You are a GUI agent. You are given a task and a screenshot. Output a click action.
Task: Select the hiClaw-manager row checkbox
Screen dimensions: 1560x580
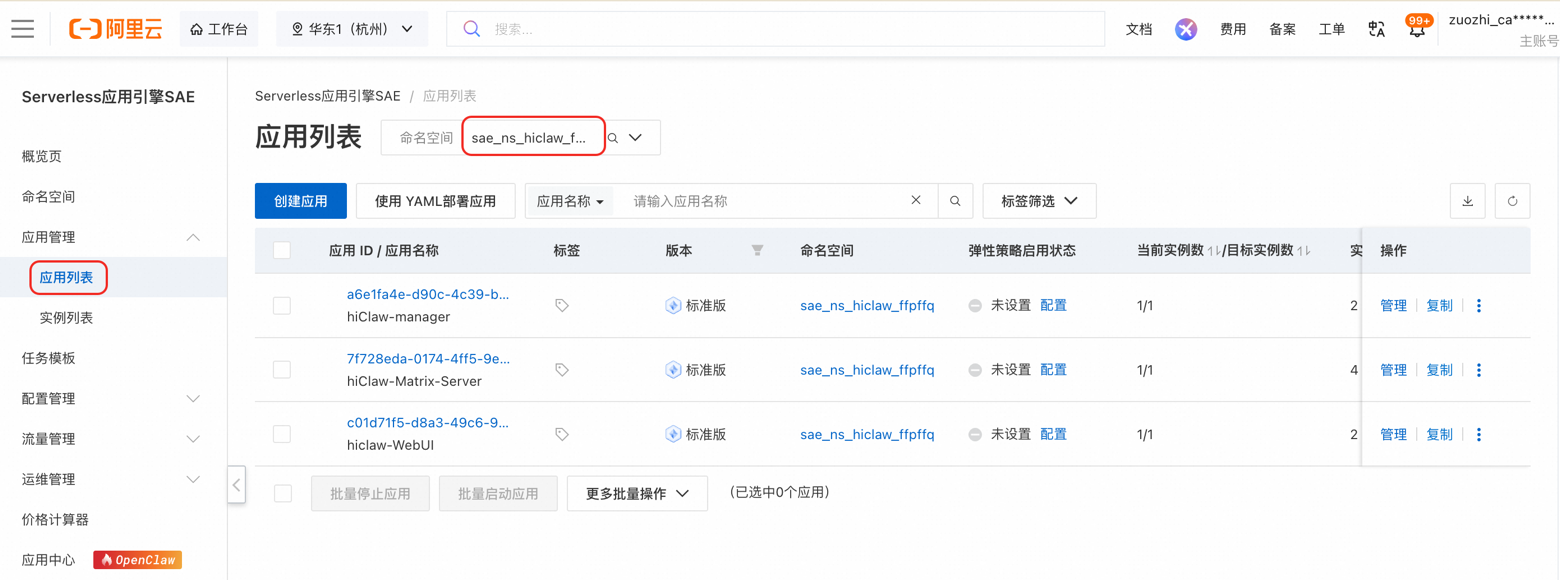282,306
